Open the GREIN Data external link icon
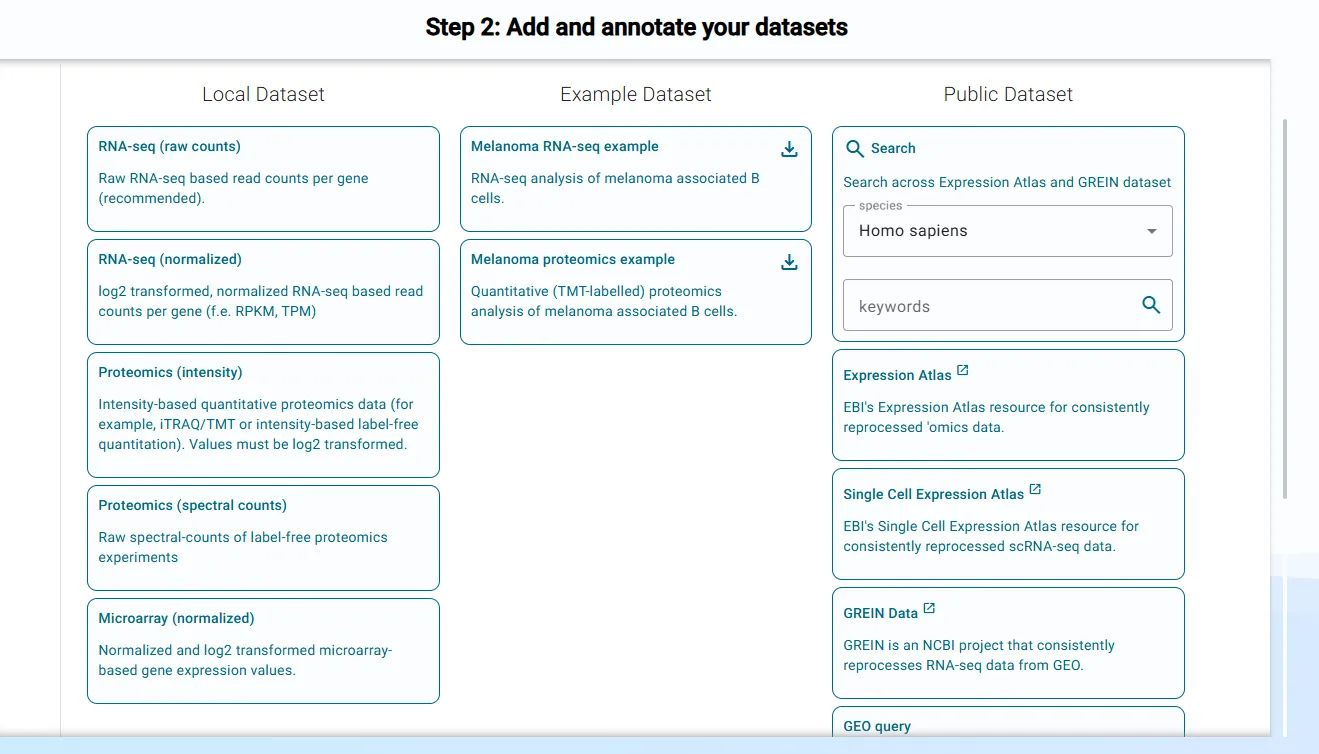 pyautogui.click(x=929, y=608)
